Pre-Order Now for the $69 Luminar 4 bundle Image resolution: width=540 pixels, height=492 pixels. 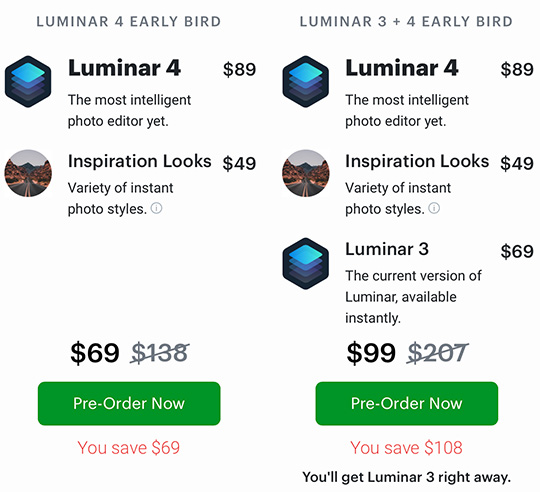(129, 404)
